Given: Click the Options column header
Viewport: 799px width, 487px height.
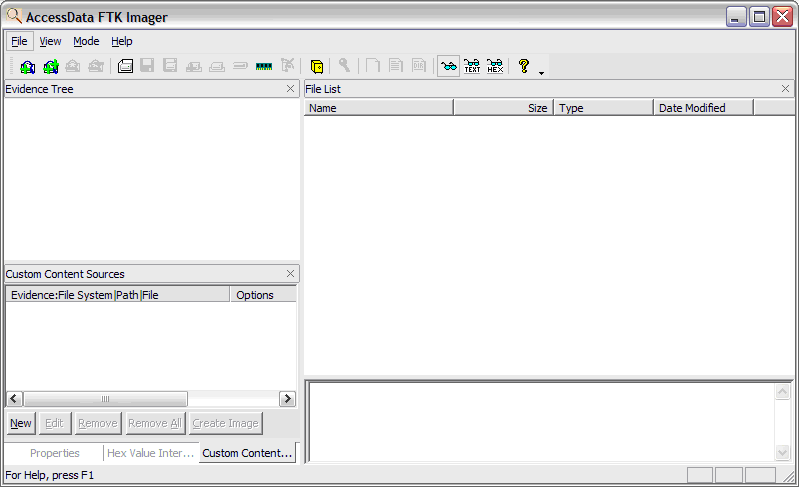Looking at the screenshot, I should tap(263, 295).
